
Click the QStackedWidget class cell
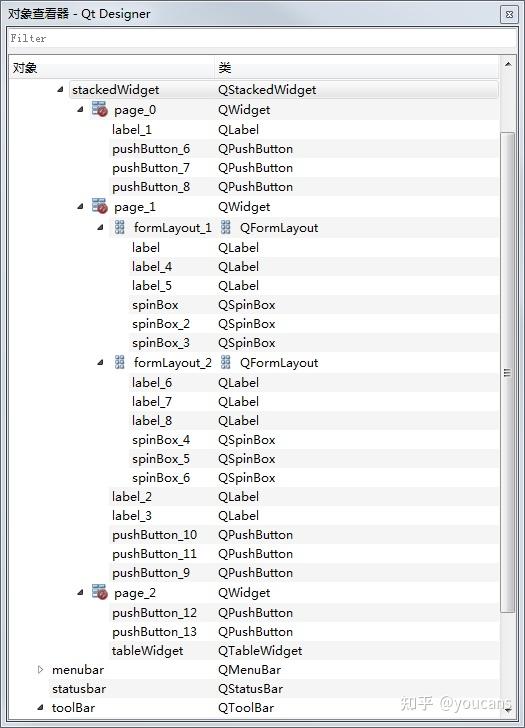267,90
